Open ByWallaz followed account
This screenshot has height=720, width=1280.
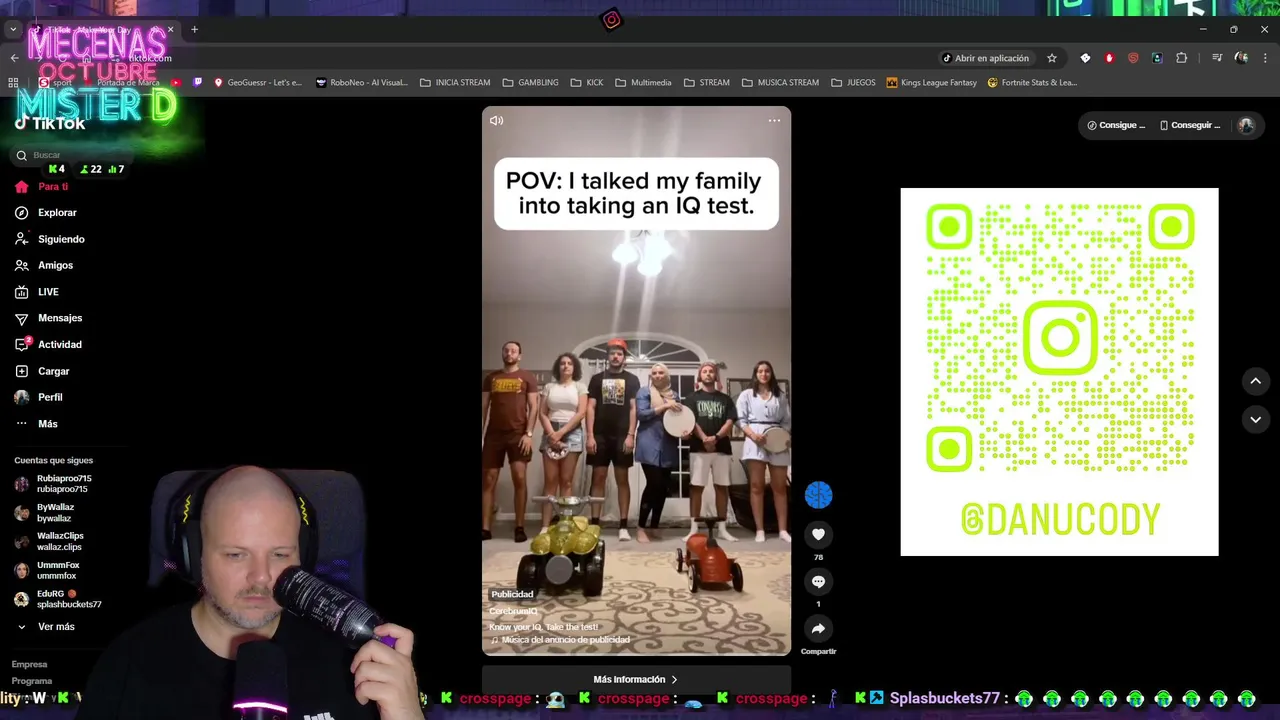point(45,513)
